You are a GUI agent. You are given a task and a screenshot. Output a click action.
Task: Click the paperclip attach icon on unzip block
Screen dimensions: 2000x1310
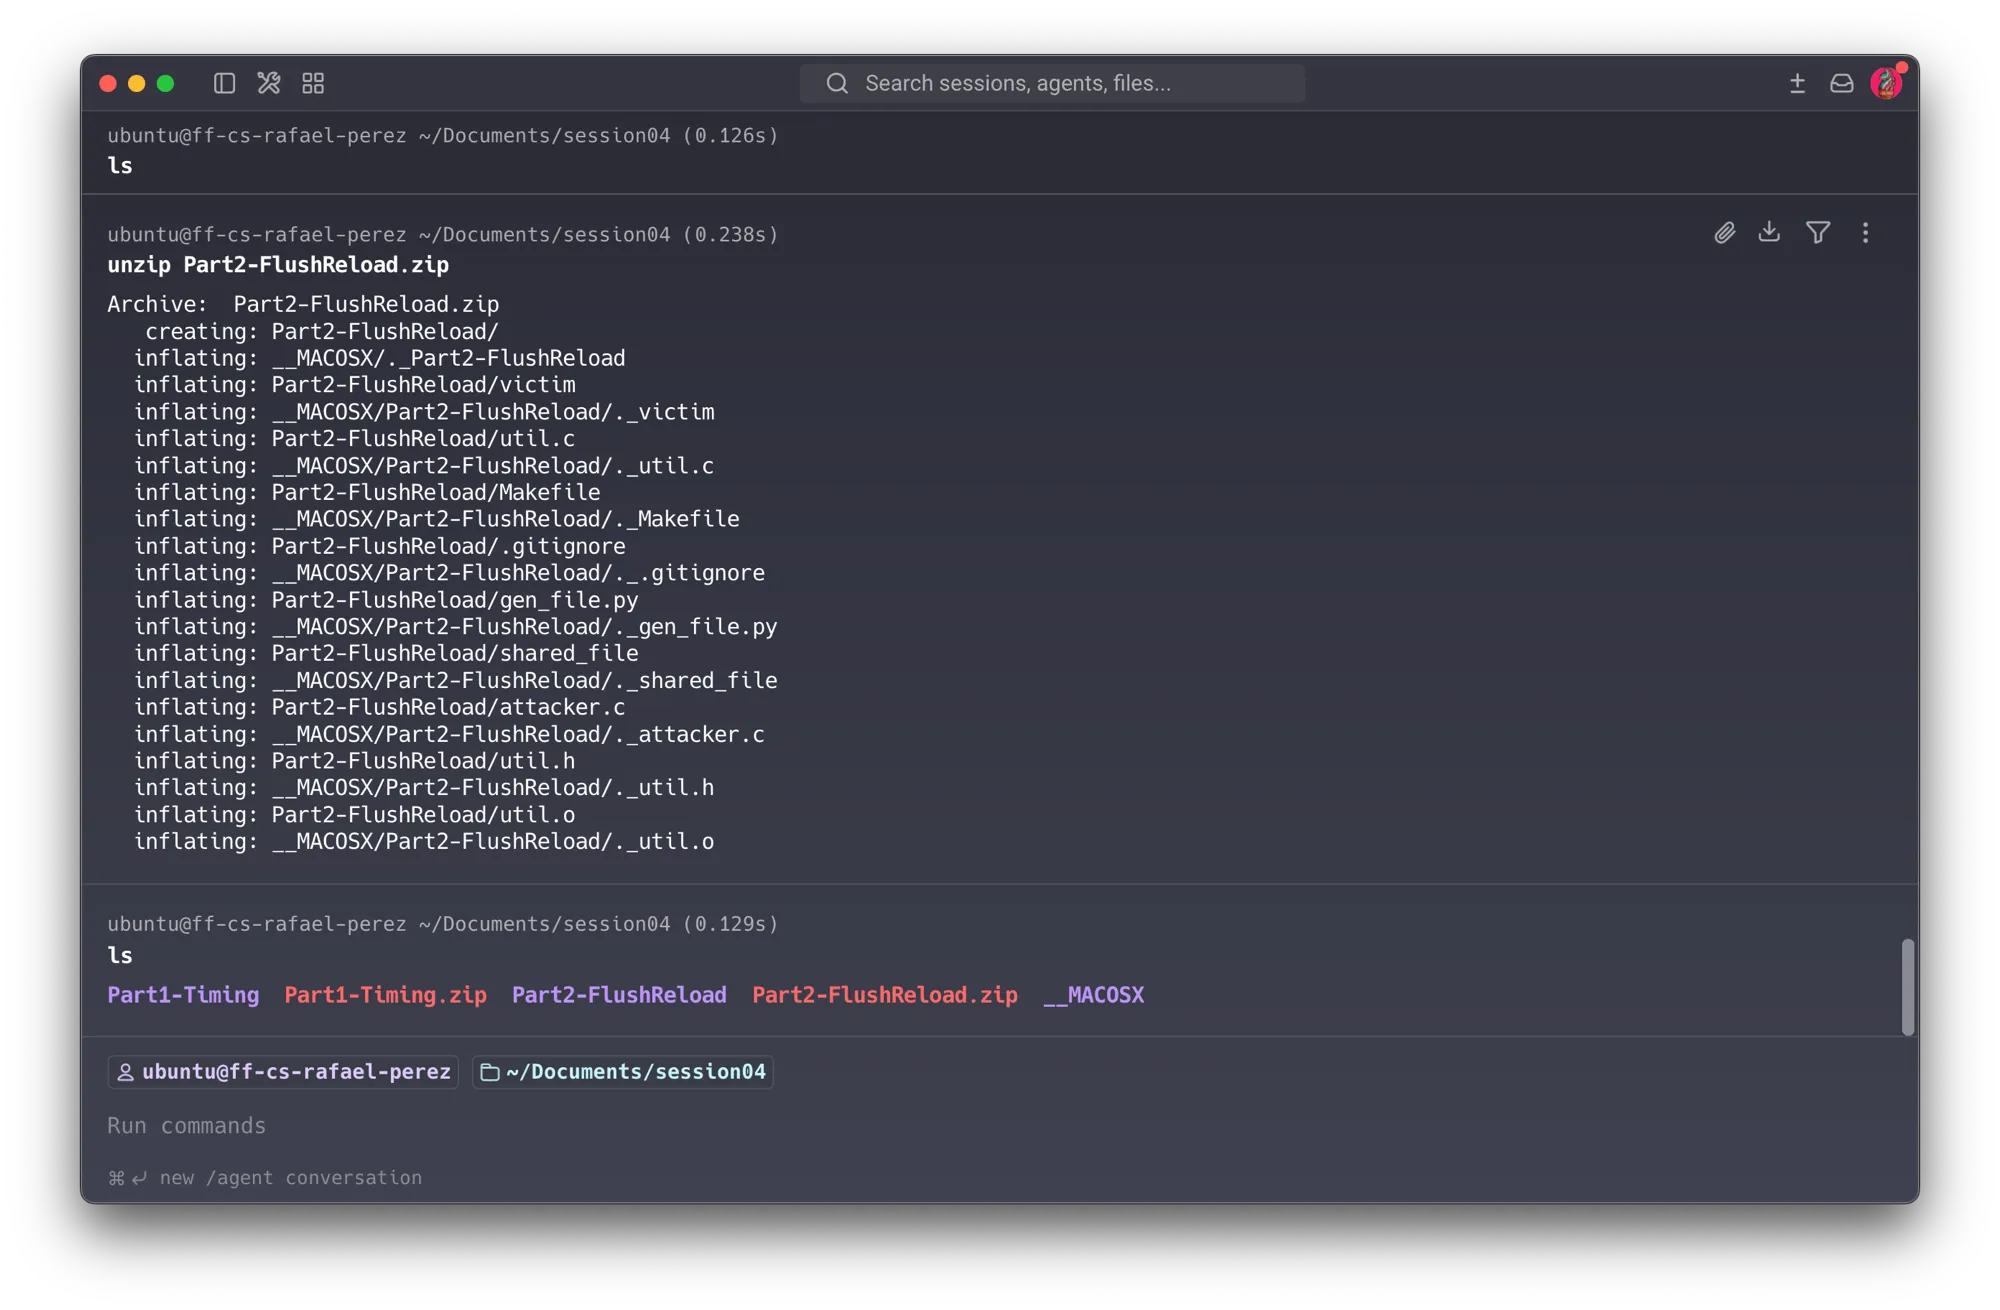click(1724, 233)
